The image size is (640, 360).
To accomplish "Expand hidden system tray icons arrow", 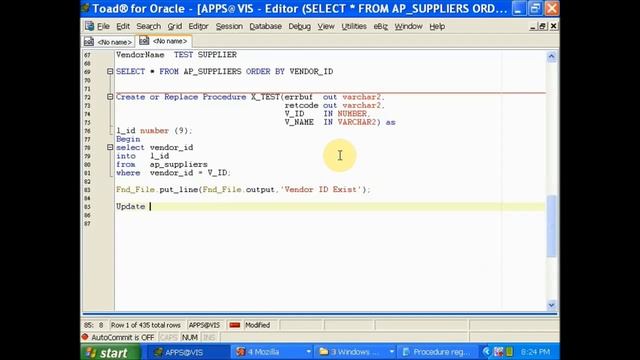I will [x=486, y=352].
